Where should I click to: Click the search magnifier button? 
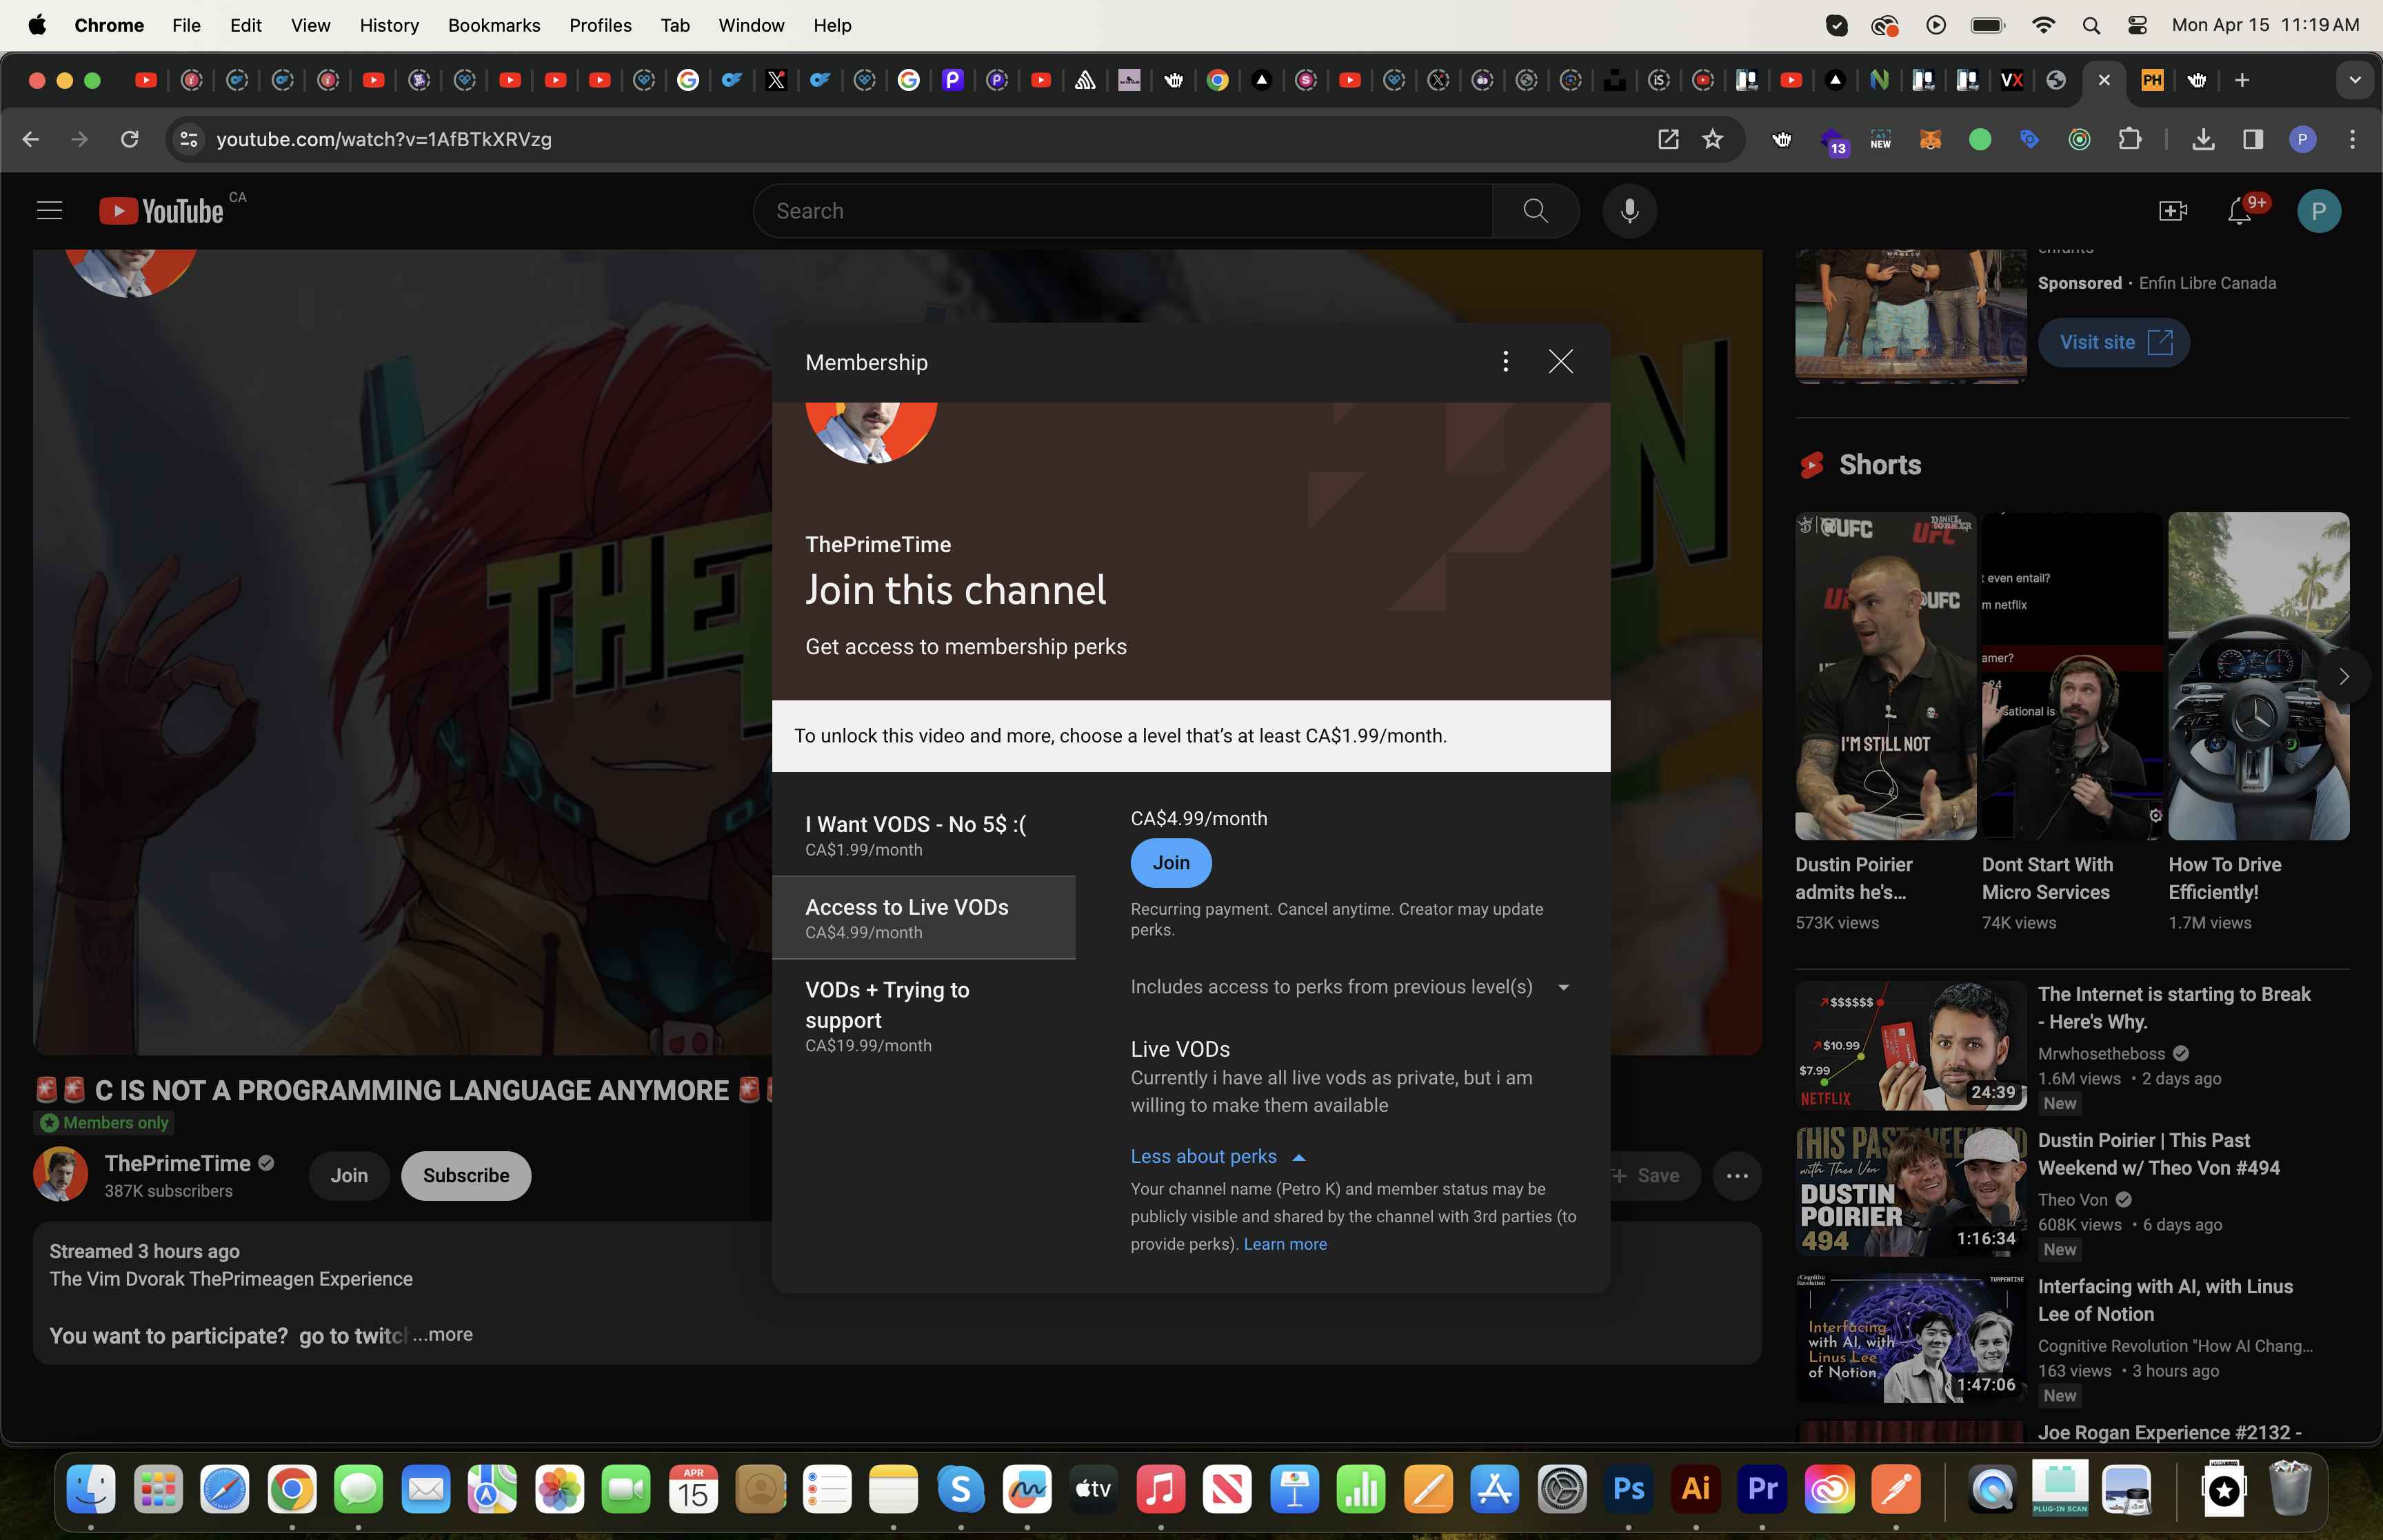pos(1535,211)
